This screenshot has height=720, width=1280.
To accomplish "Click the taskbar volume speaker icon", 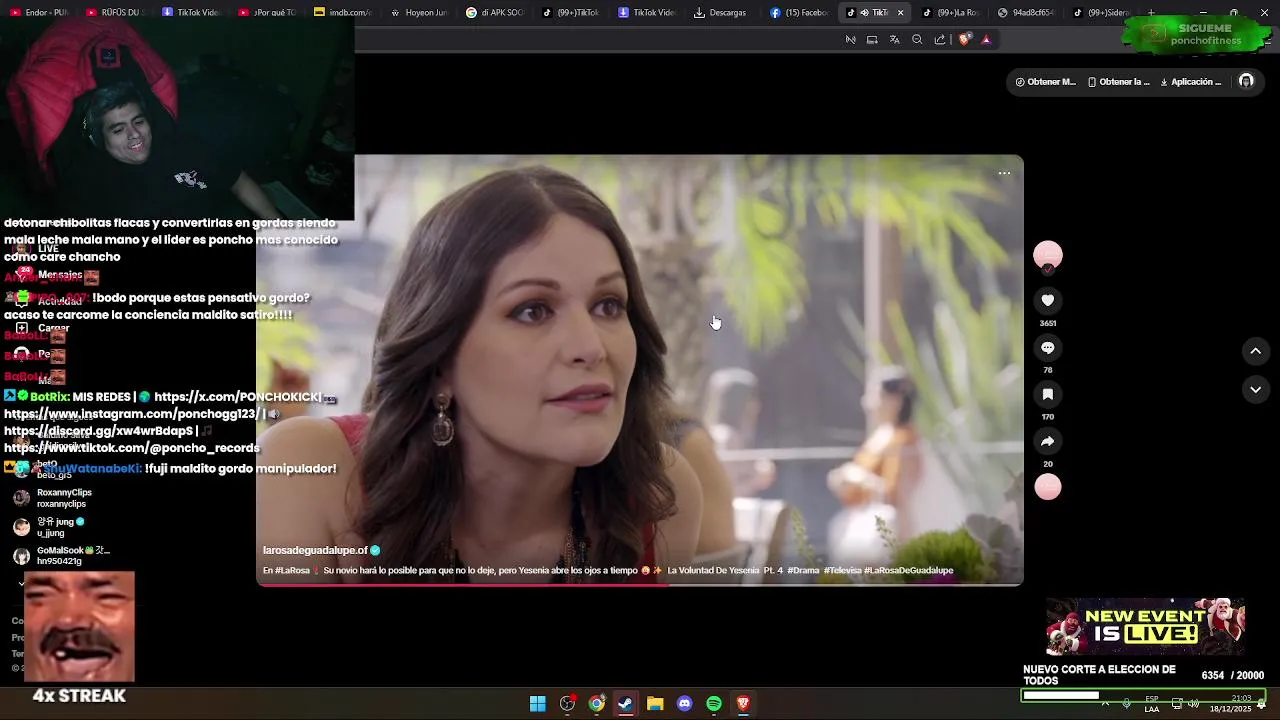I will pos(1193,703).
